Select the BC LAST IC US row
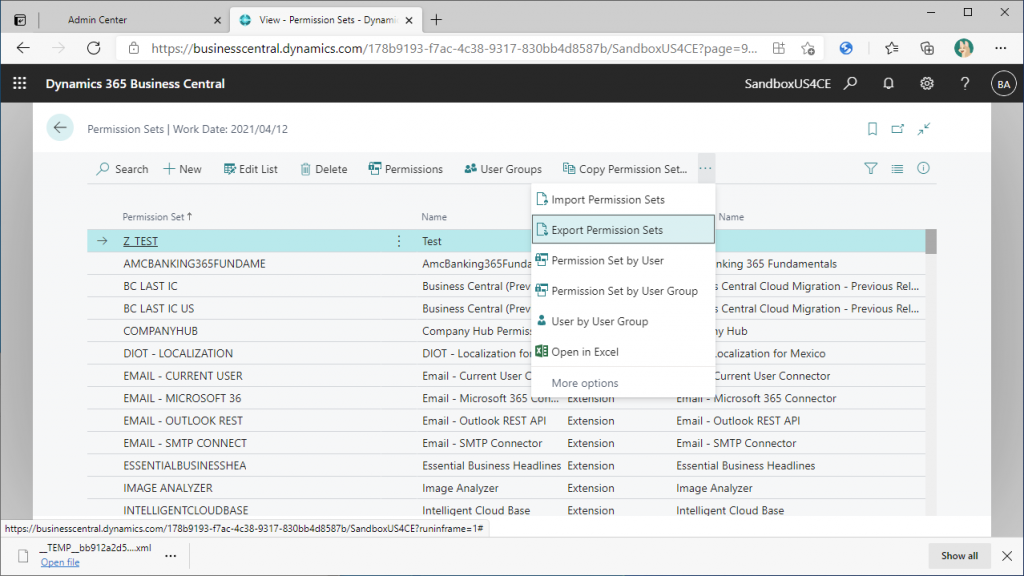 coord(506,308)
